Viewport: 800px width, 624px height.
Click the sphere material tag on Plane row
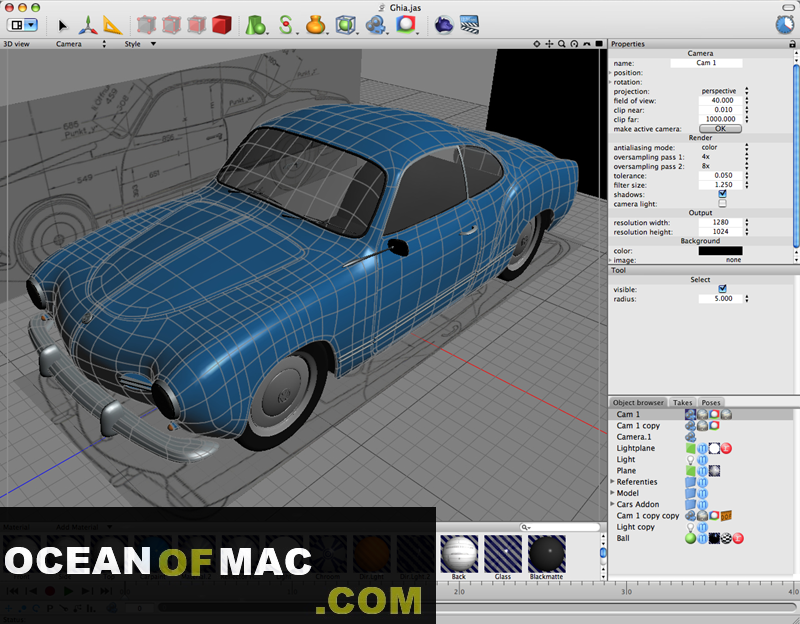point(714,471)
